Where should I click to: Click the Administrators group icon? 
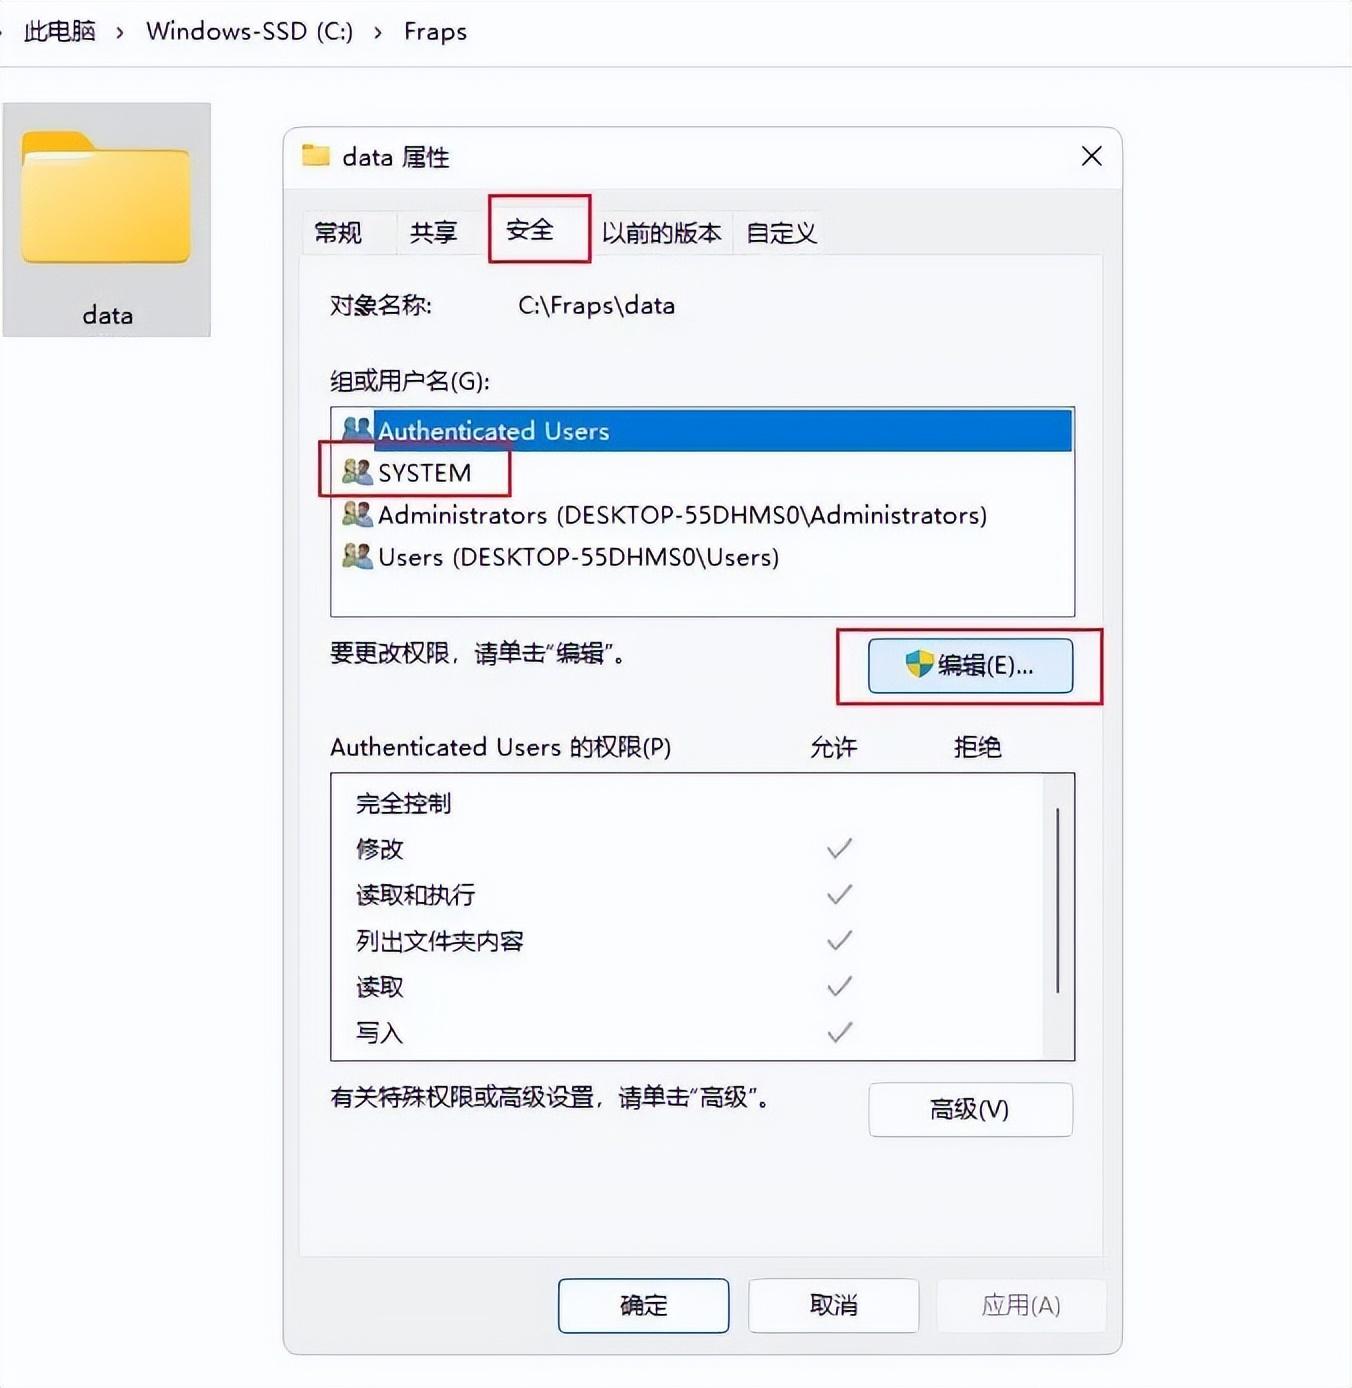[x=357, y=514]
